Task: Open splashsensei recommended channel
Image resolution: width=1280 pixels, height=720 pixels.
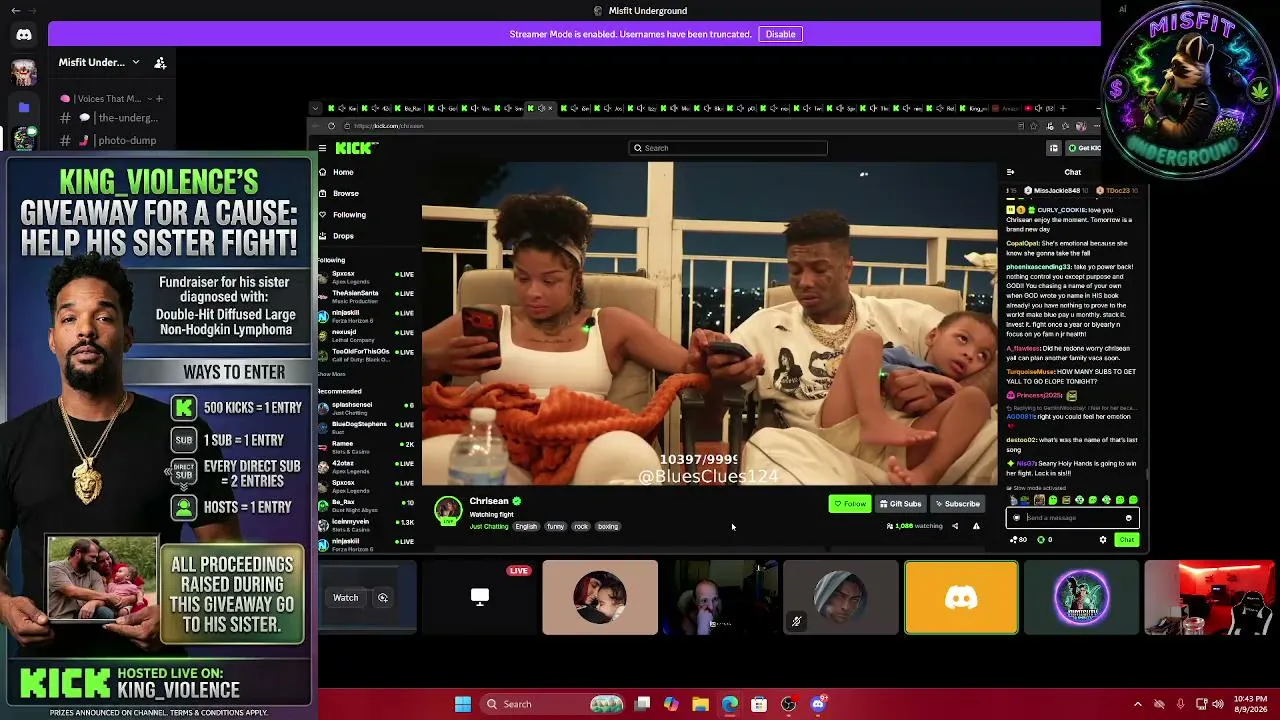Action: (x=366, y=408)
